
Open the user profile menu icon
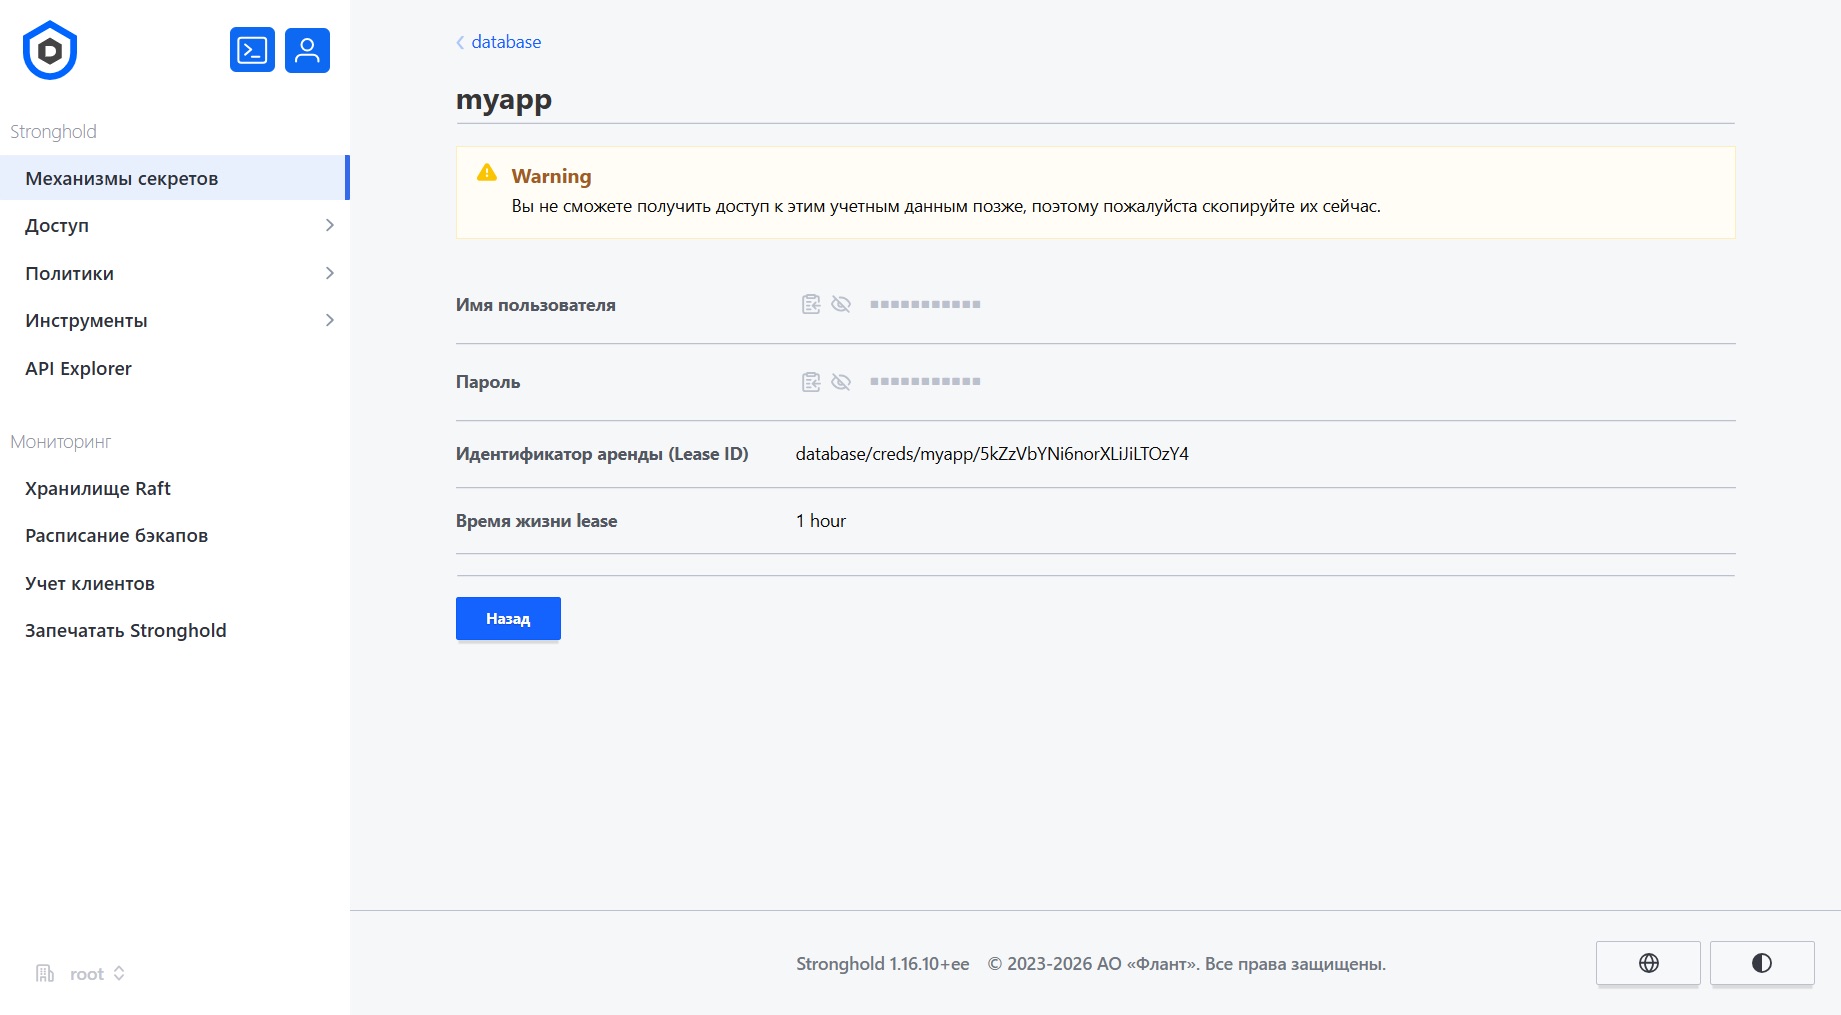pyautogui.click(x=307, y=50)
